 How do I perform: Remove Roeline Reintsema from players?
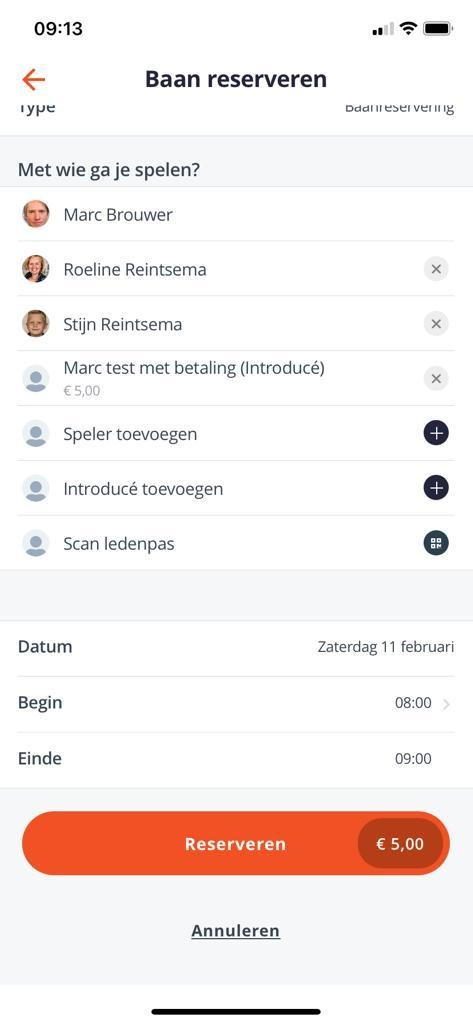click(436, 269)
